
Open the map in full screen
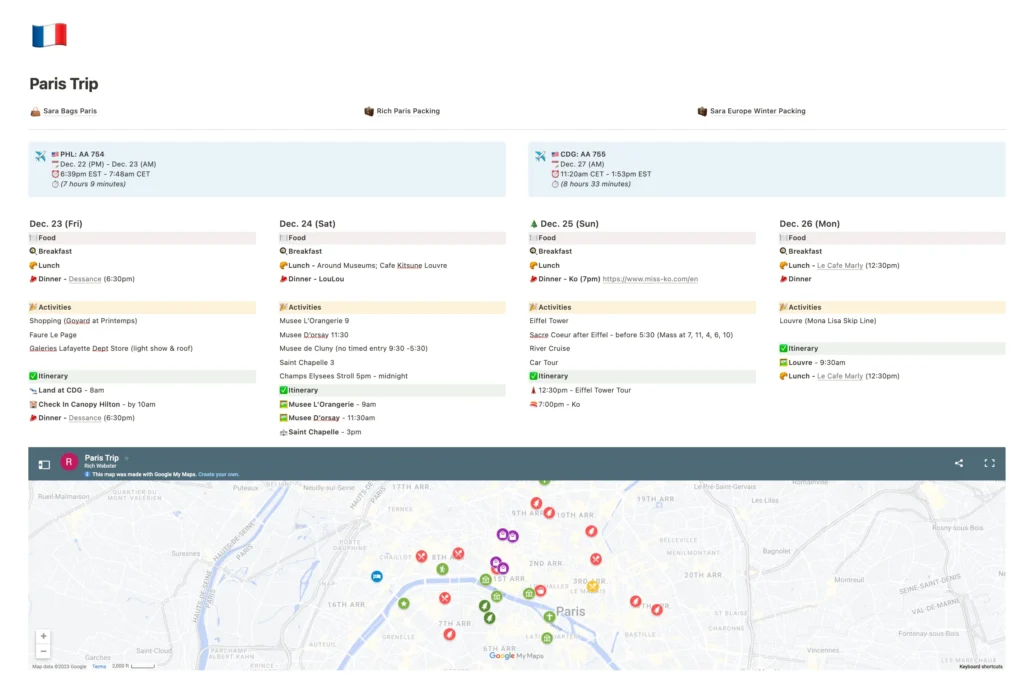point(989,463)
